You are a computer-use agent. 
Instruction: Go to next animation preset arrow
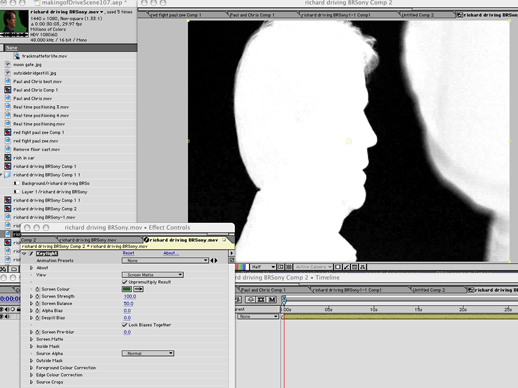tap(216, 260)
